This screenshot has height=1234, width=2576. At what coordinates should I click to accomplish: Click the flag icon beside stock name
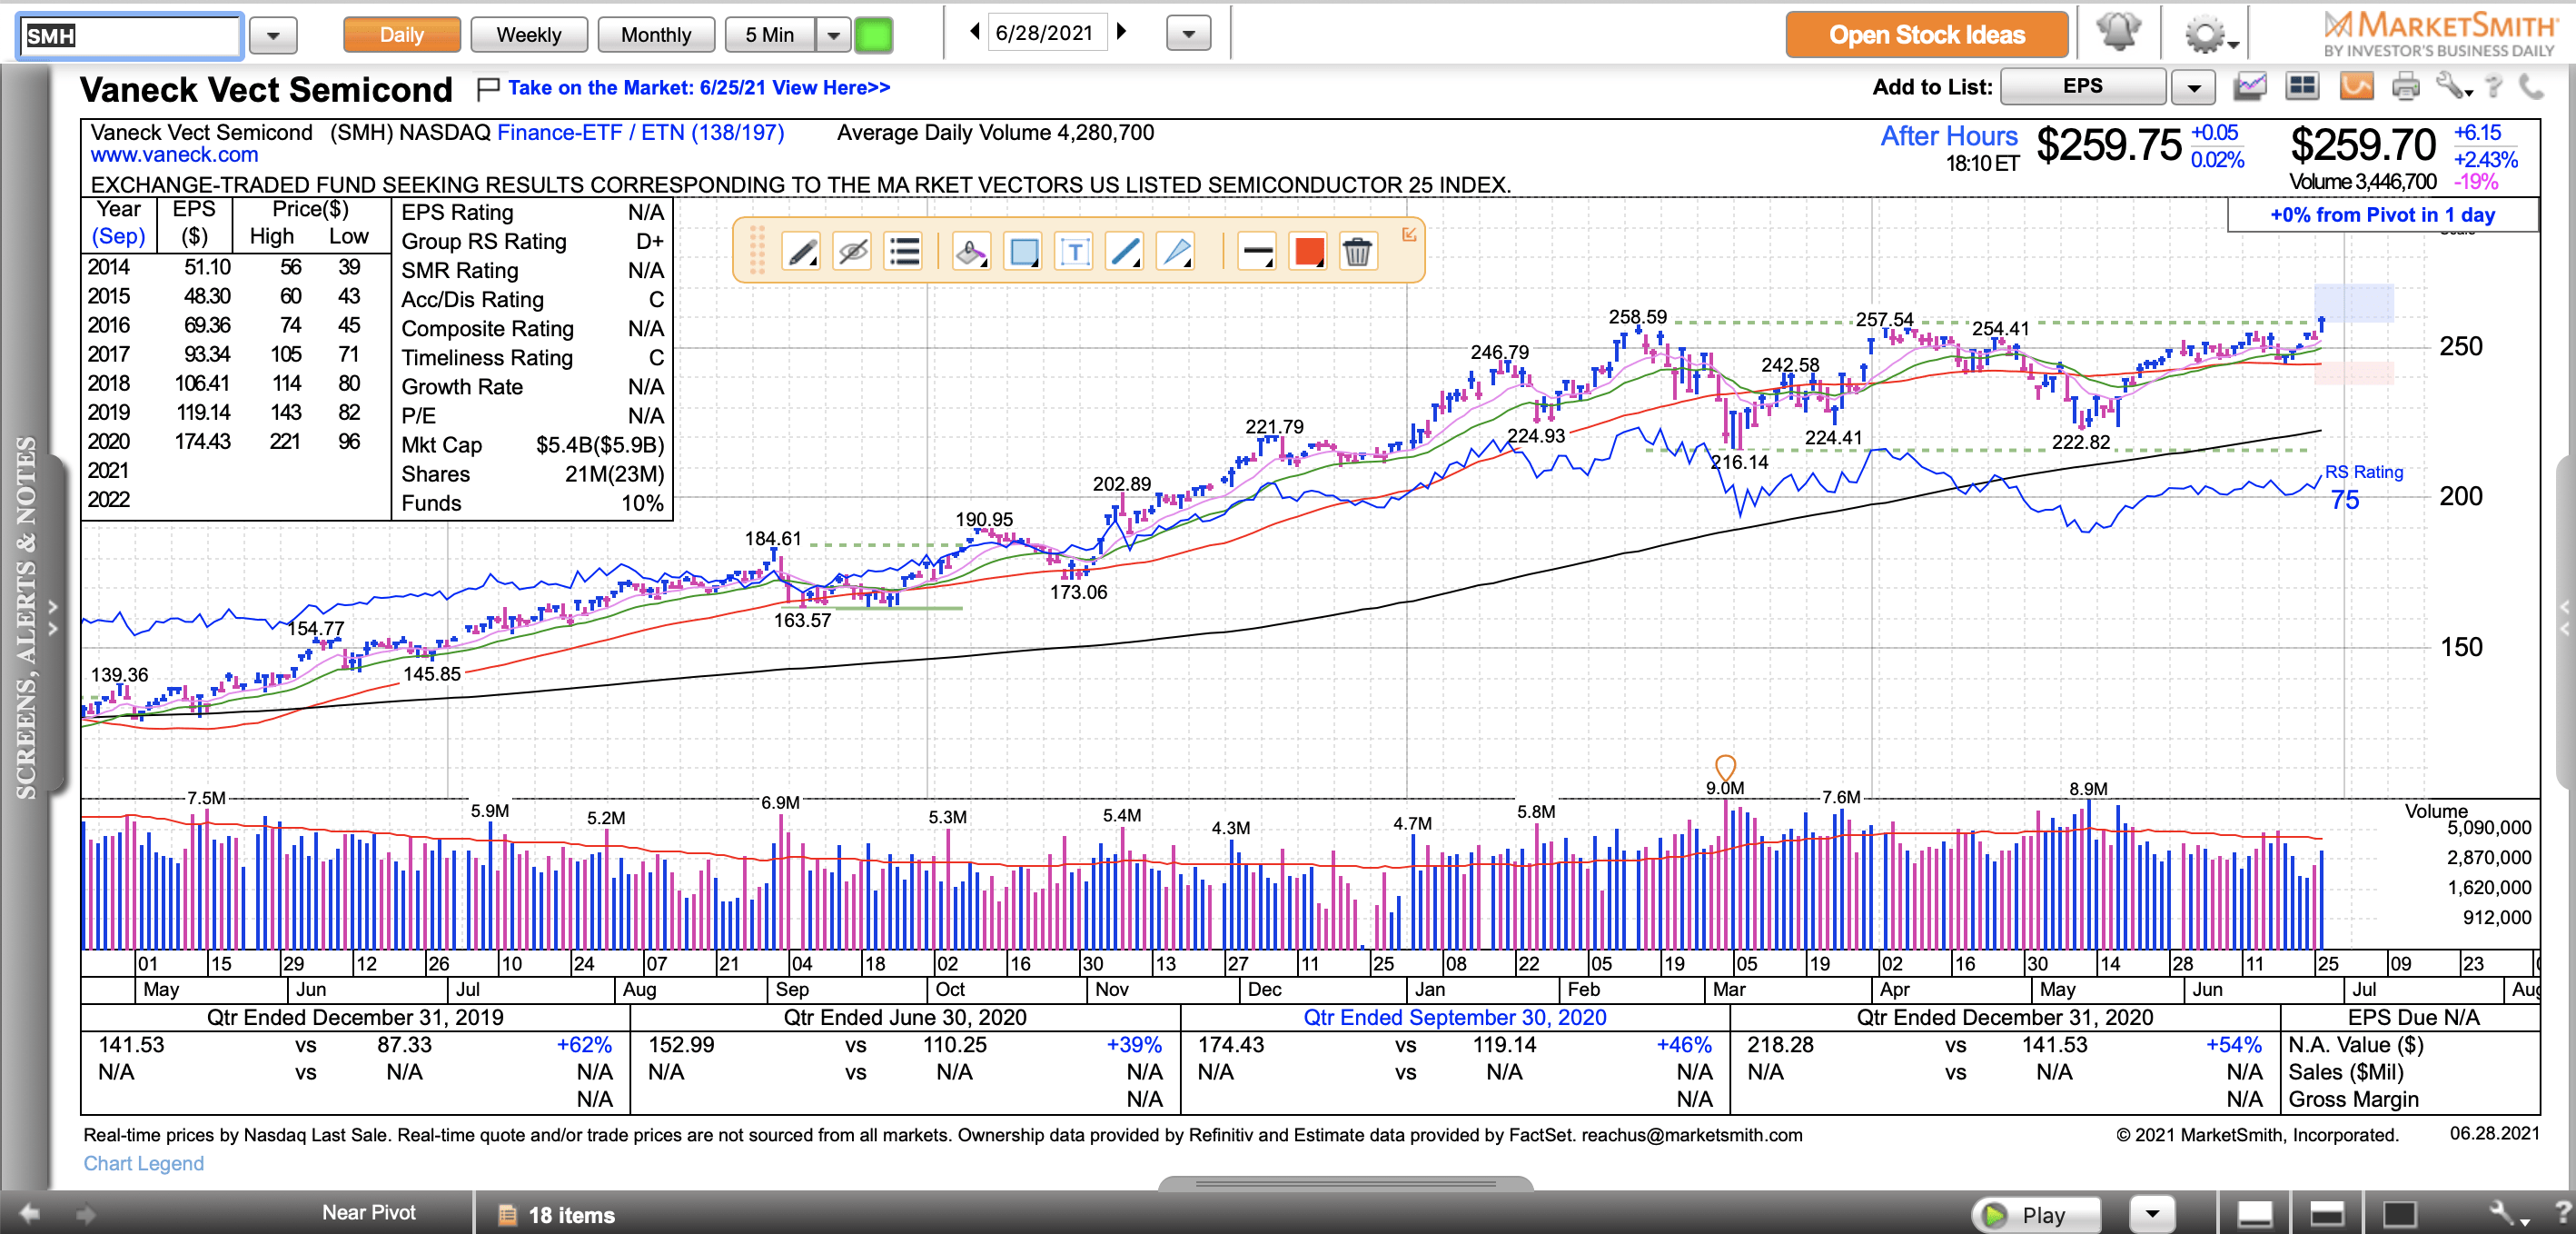(487, 89)
